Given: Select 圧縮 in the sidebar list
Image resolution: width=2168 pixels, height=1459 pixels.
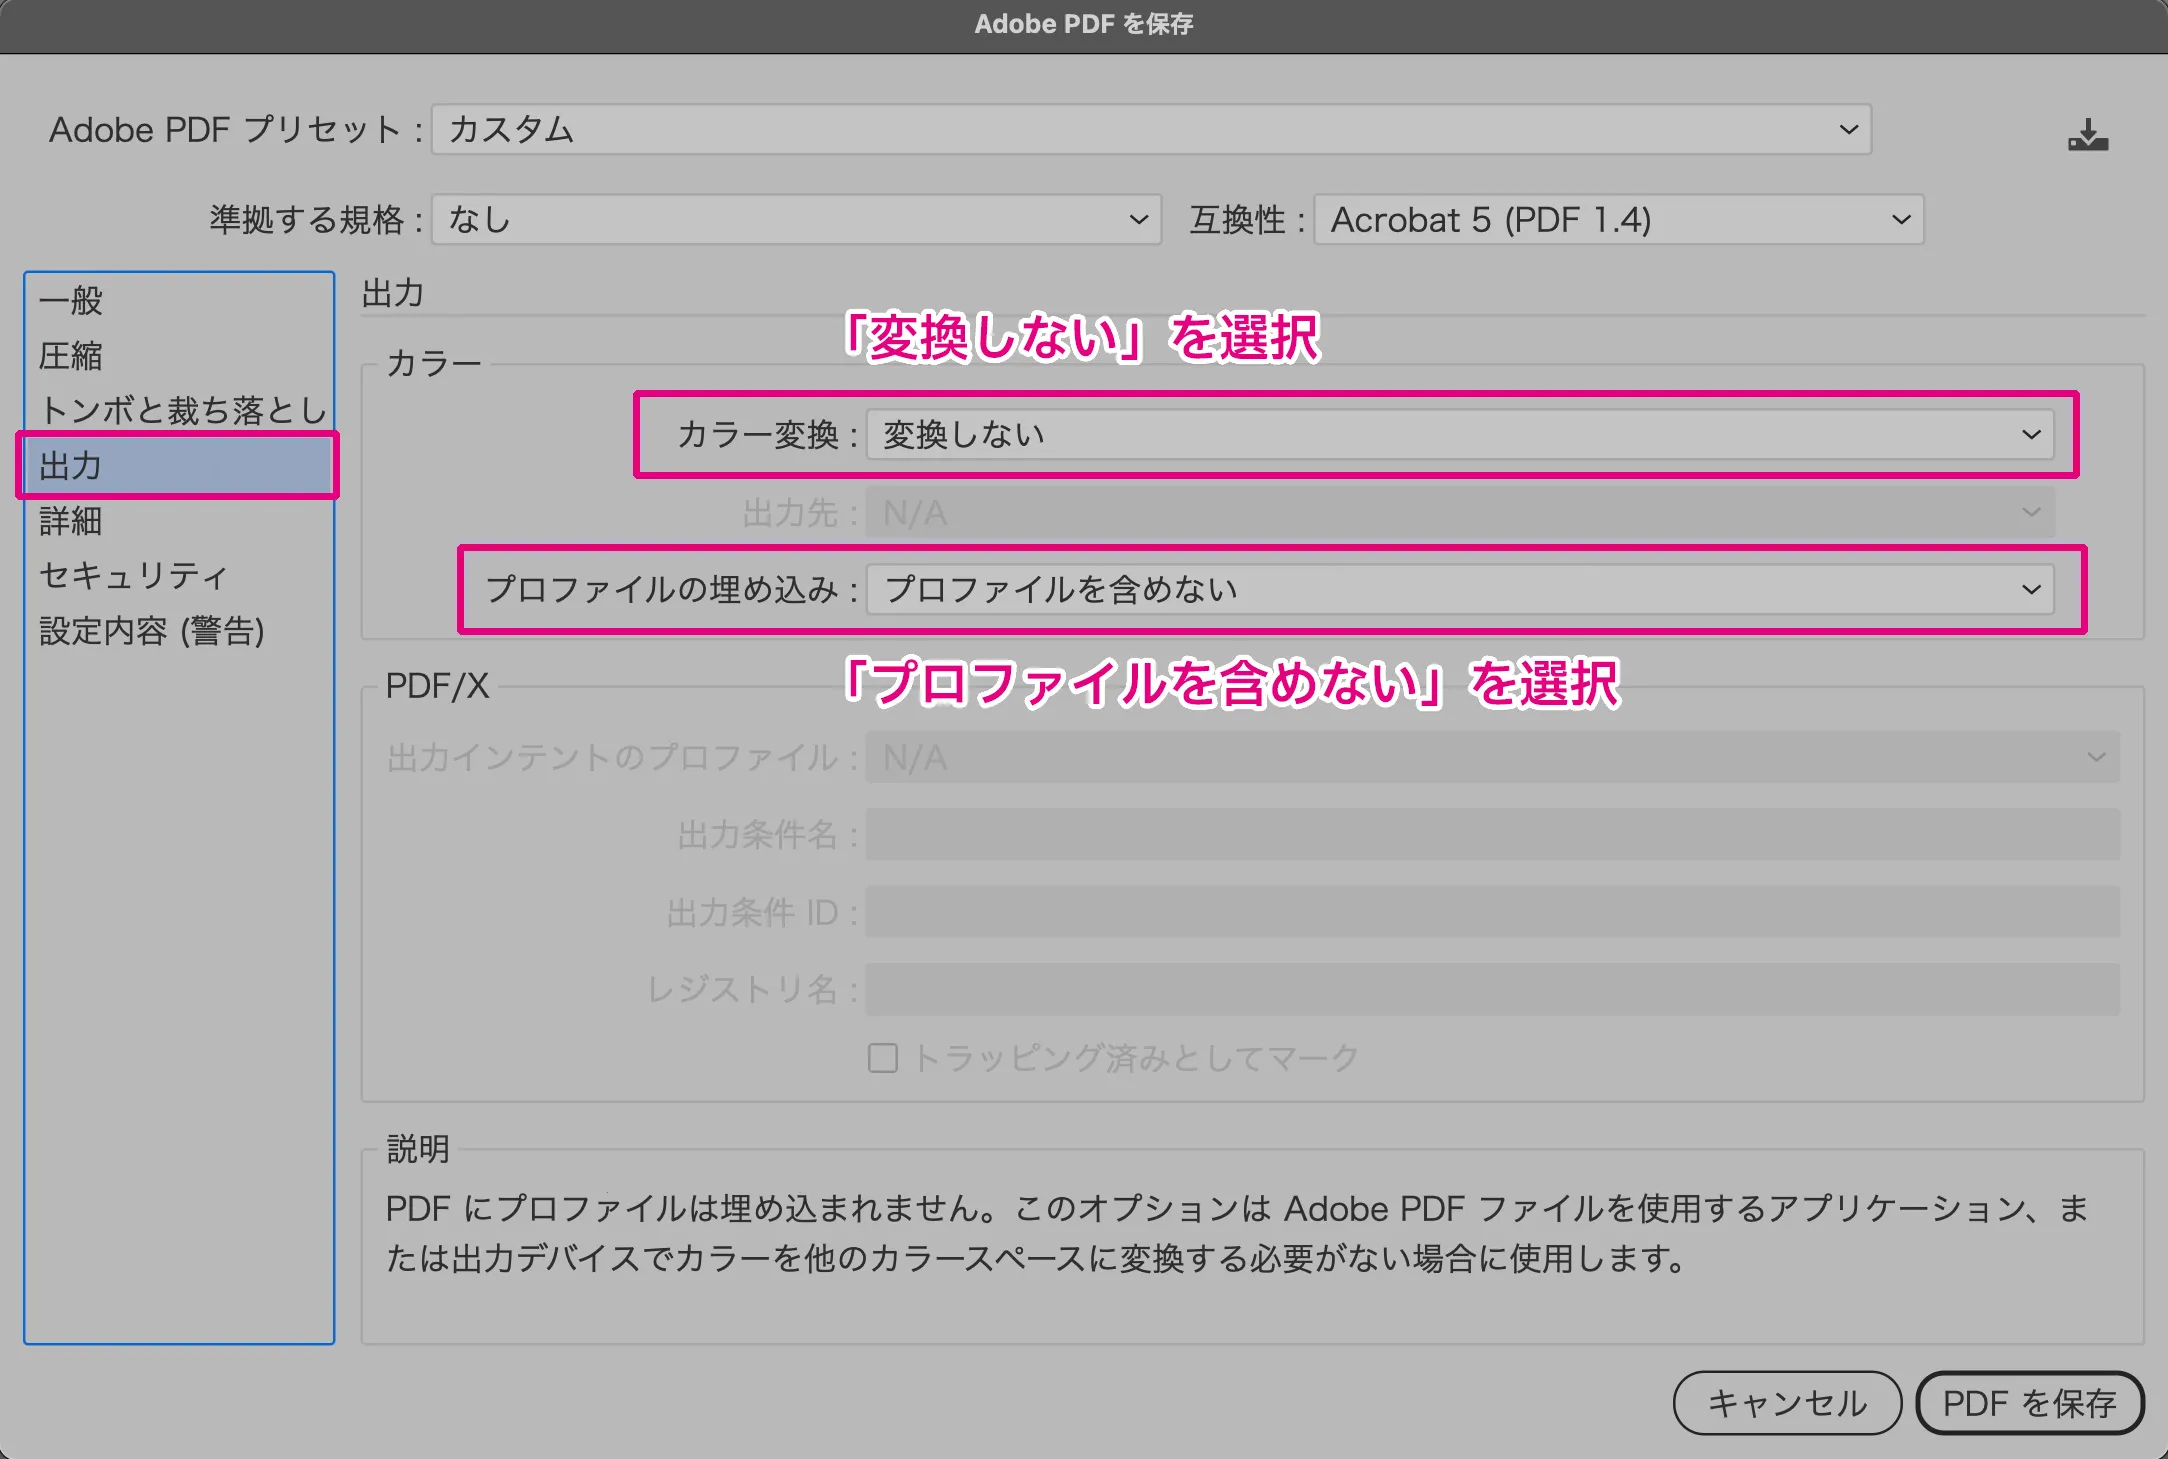Looking at the screenshot, I should (x=178, y=355).
